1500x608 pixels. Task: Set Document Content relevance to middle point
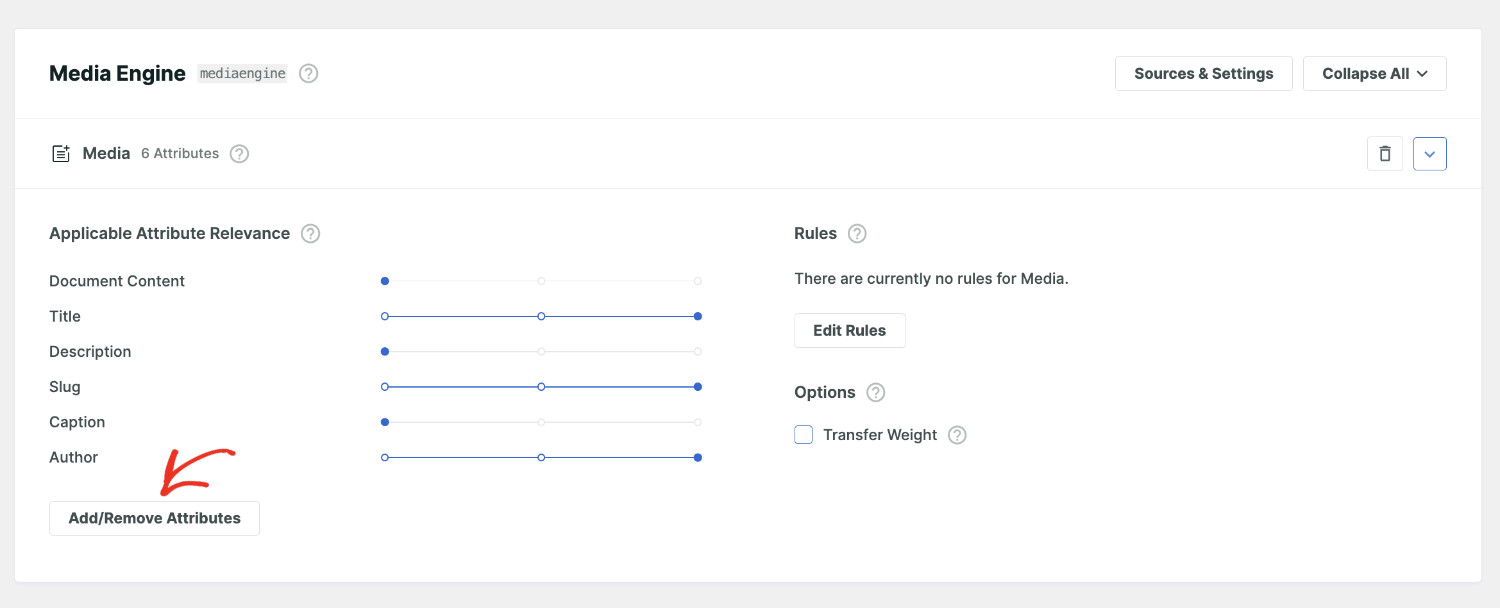click(541, 281)
